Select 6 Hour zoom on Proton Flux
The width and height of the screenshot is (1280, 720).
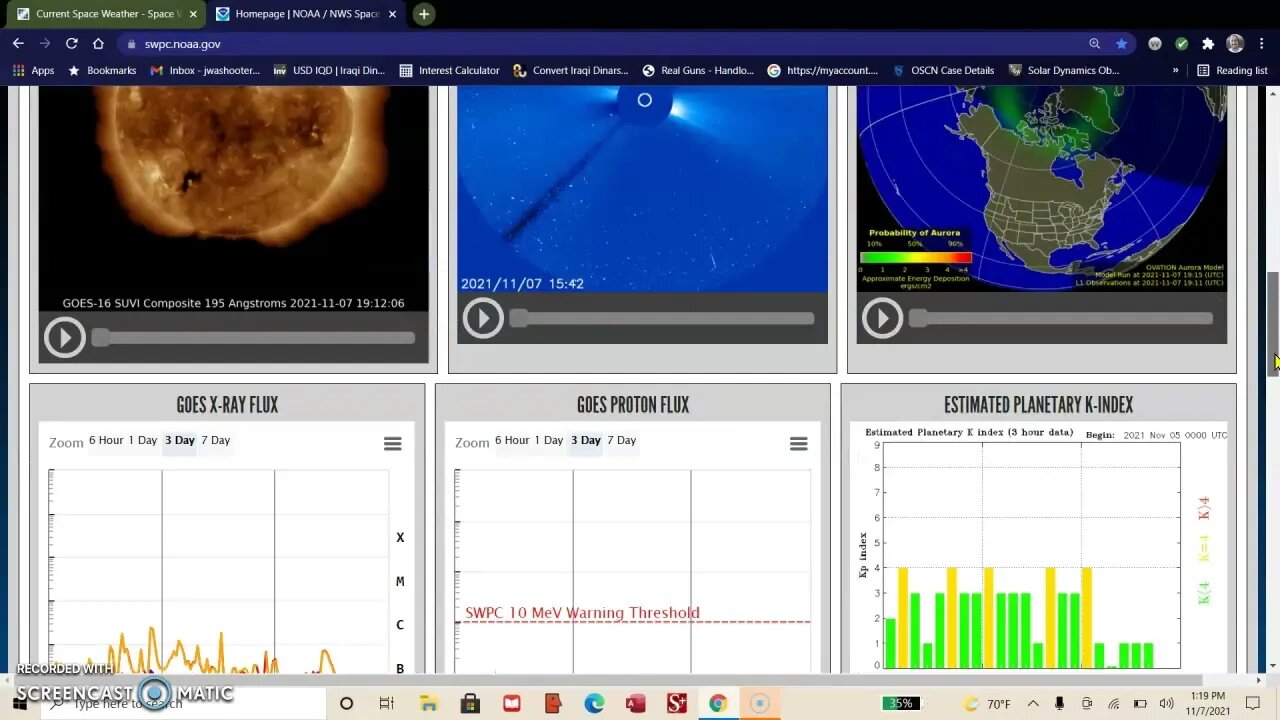pyautogui.click(x=512, y=440)
